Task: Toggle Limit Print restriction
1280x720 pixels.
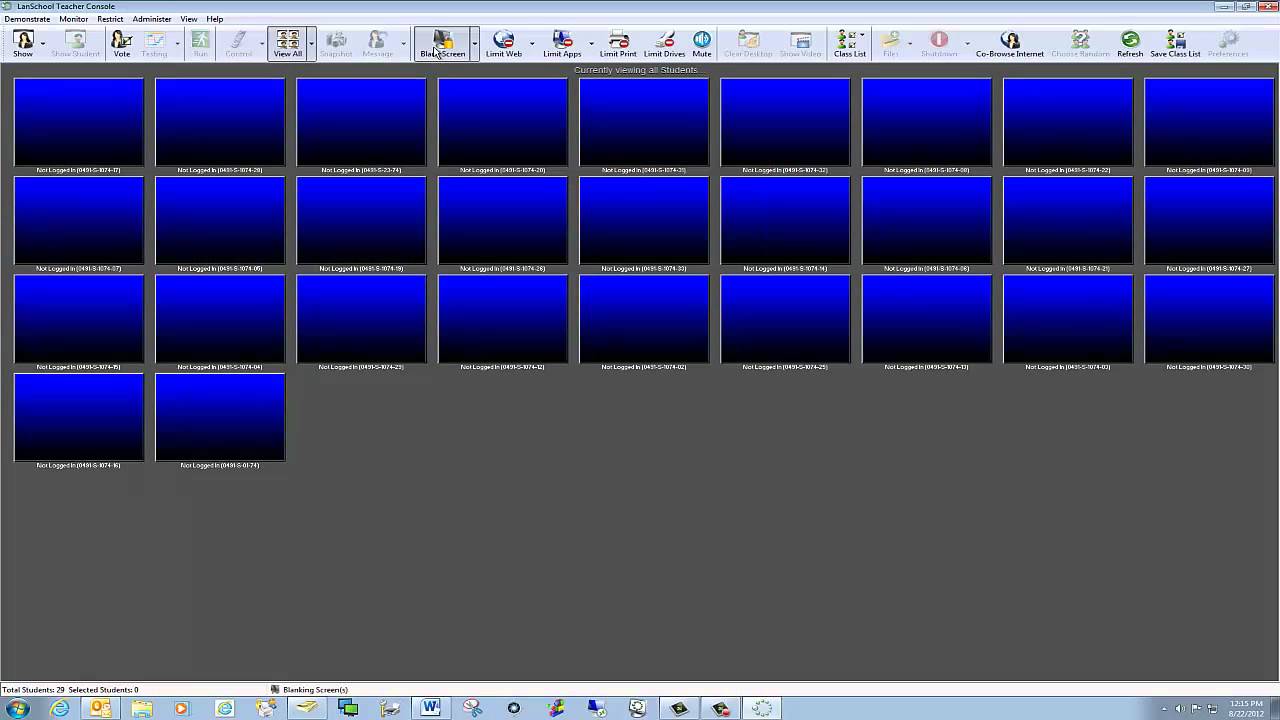Action: (x=618, y=43)
